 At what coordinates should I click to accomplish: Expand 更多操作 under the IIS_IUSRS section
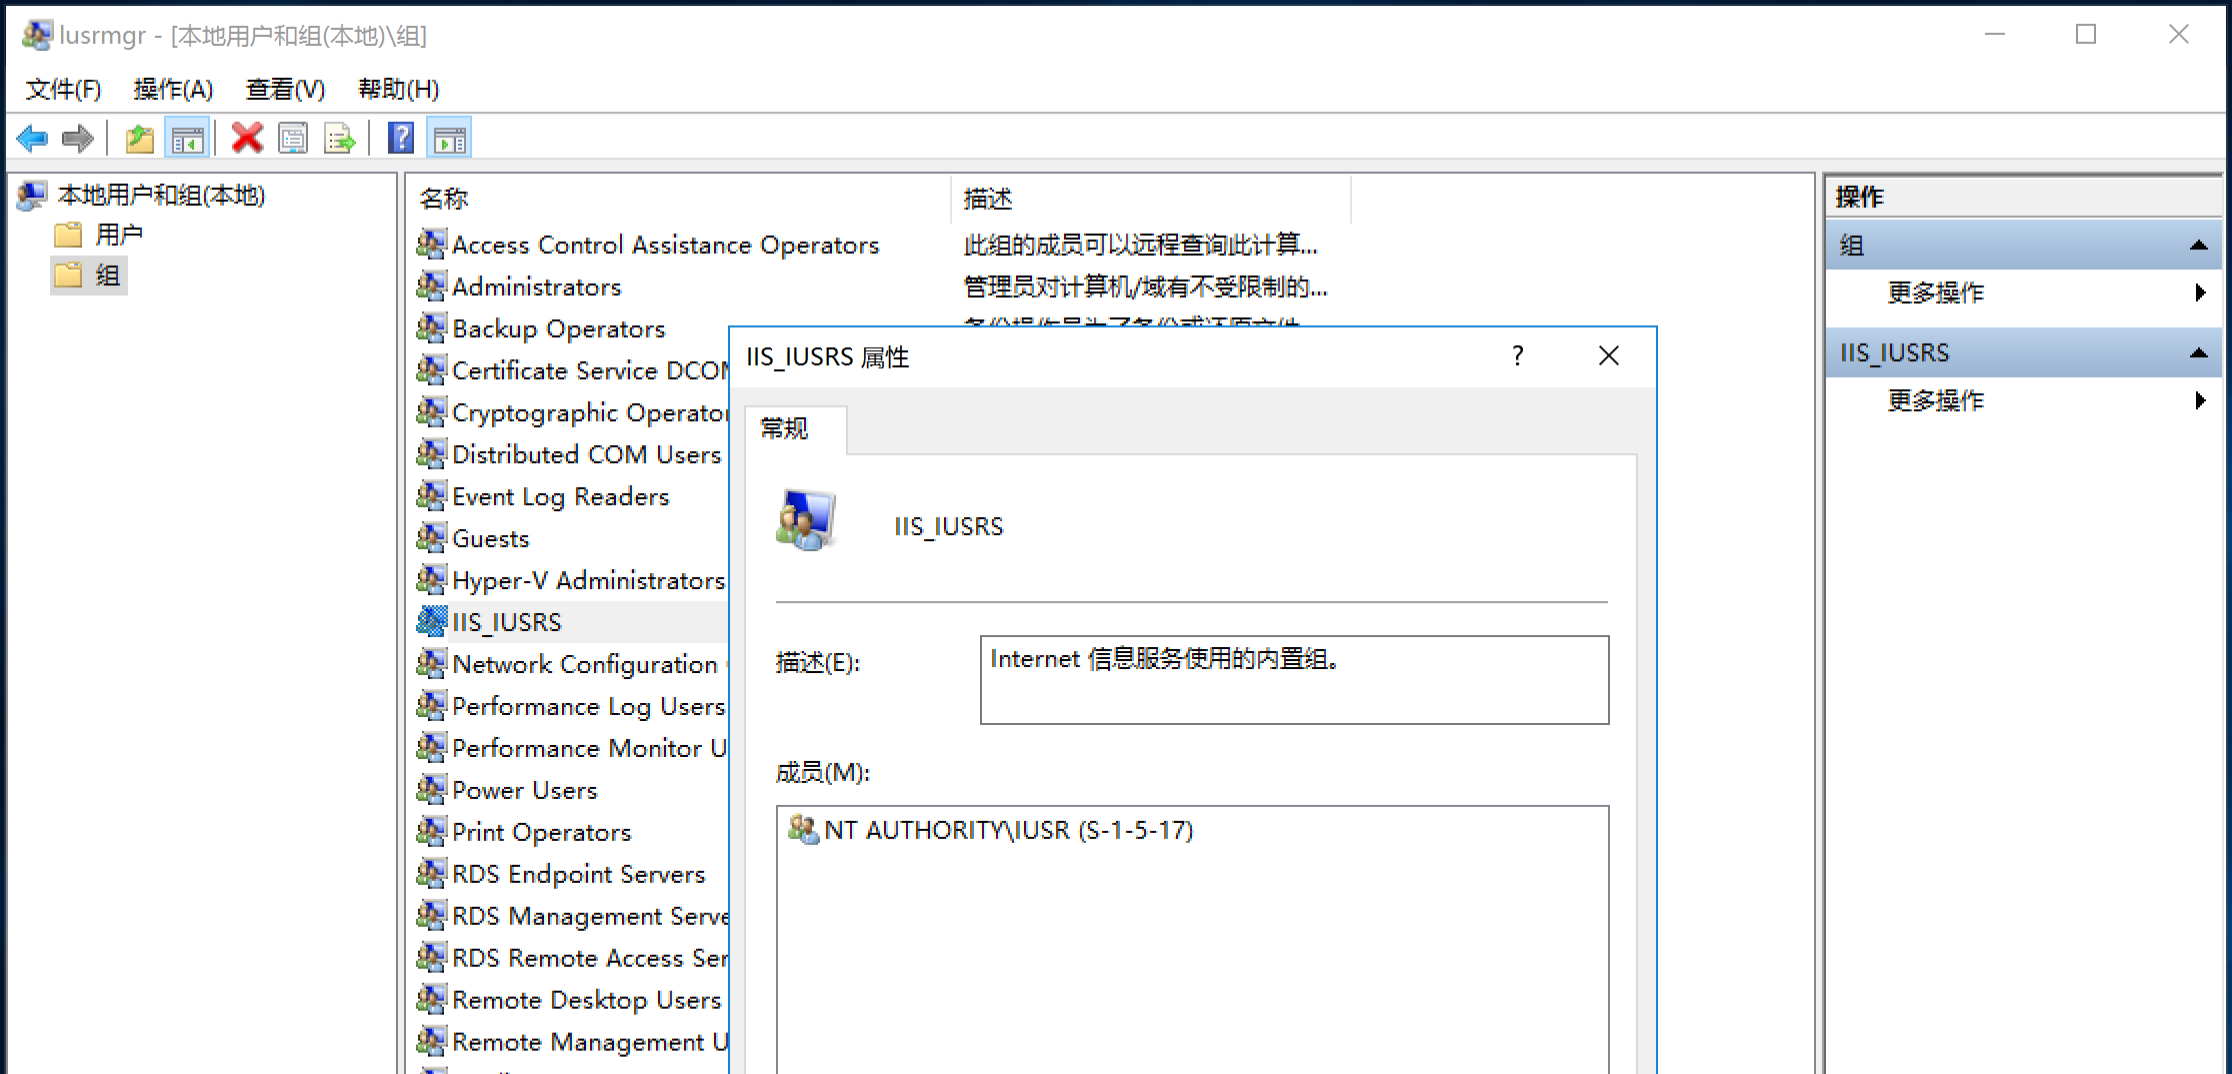(1936, 401)
